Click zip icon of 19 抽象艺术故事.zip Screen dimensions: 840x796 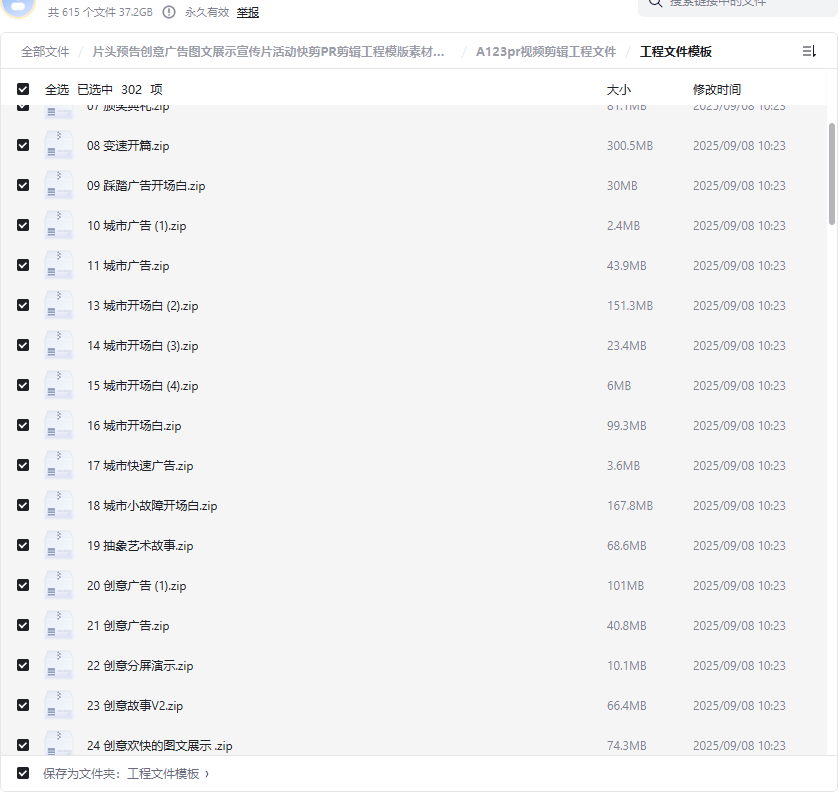point(58,545)
